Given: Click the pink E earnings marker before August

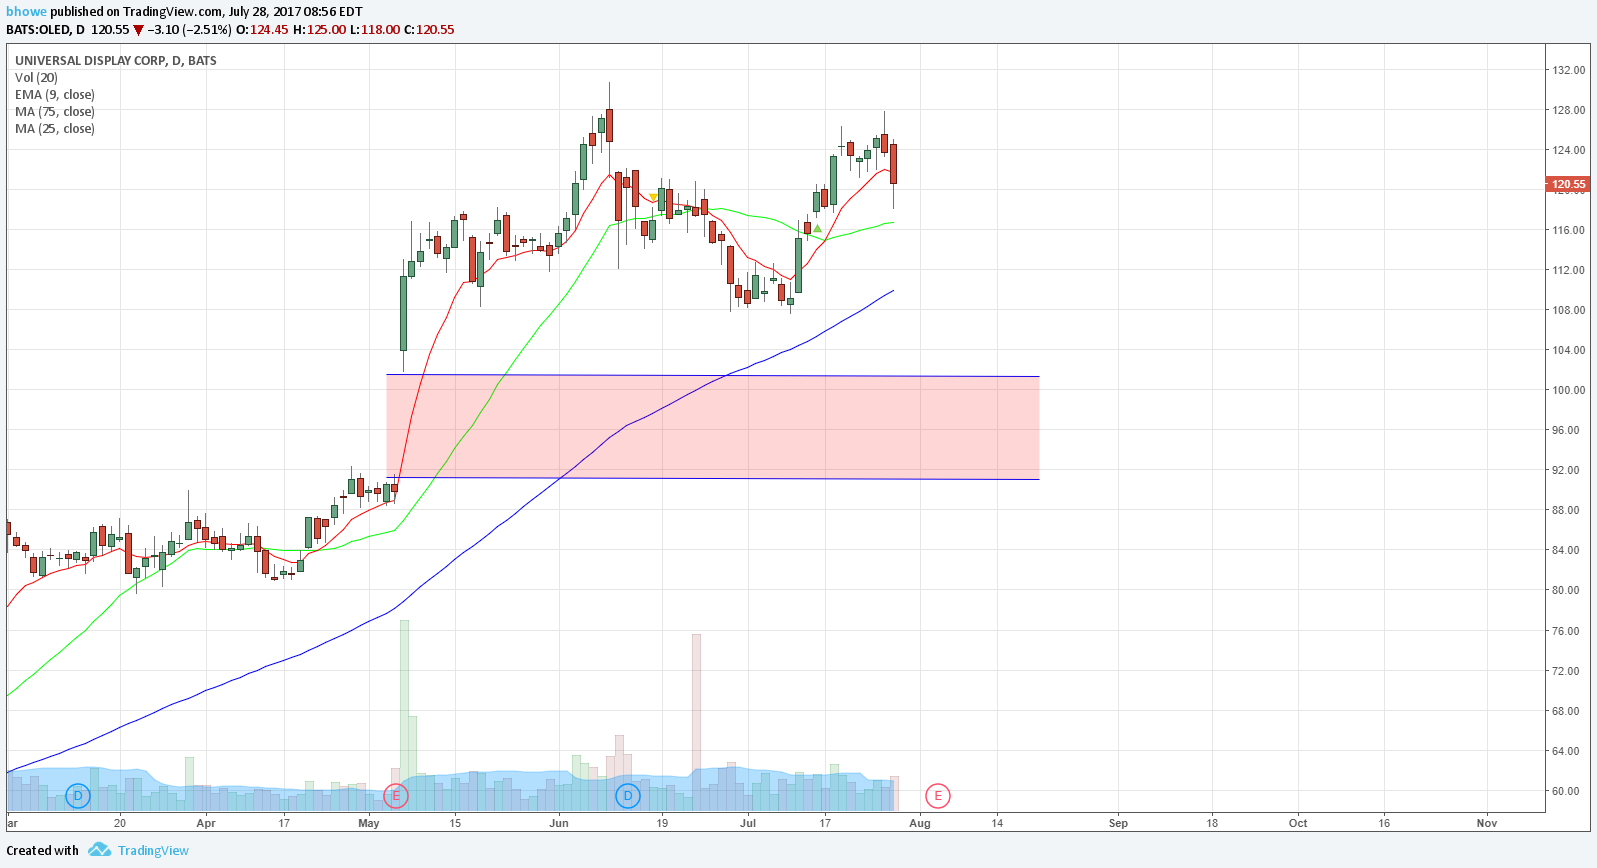Looking at the screenshot, I should (x=937, y=796).
